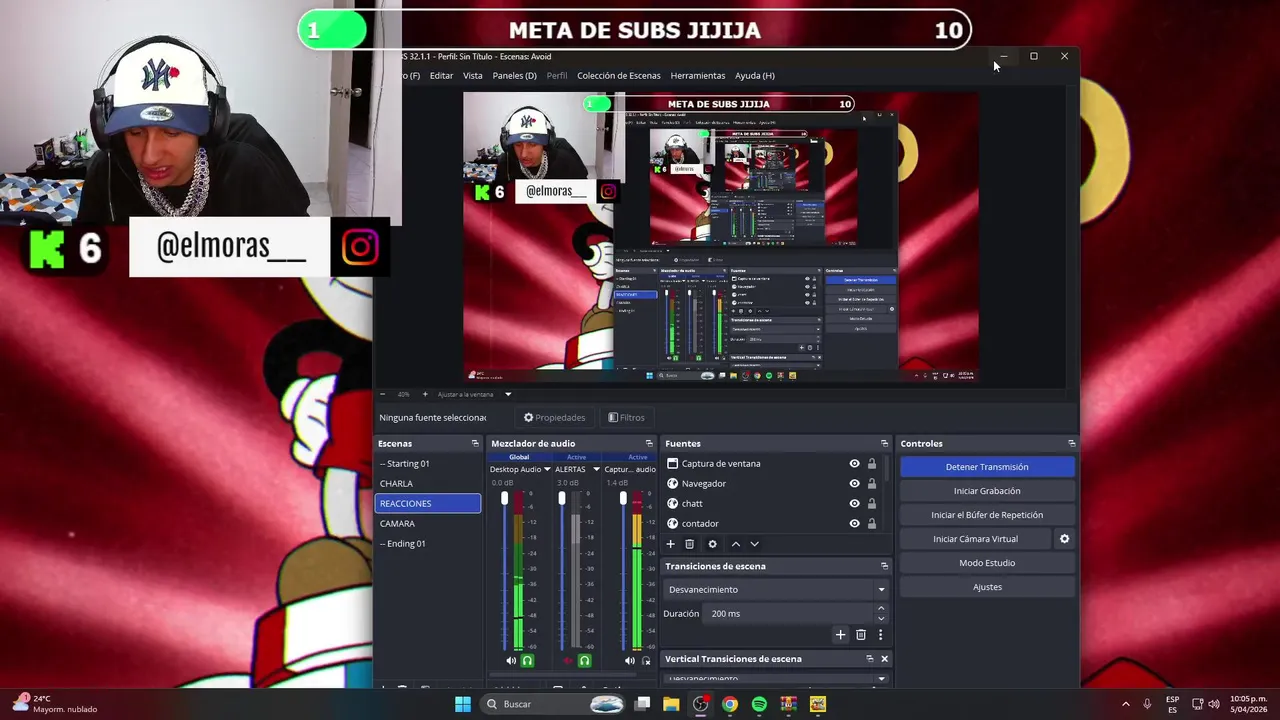Zoom in preview with plus icon
The width and height of the screenshot is (1280, 720).
(x=424, y=394)
